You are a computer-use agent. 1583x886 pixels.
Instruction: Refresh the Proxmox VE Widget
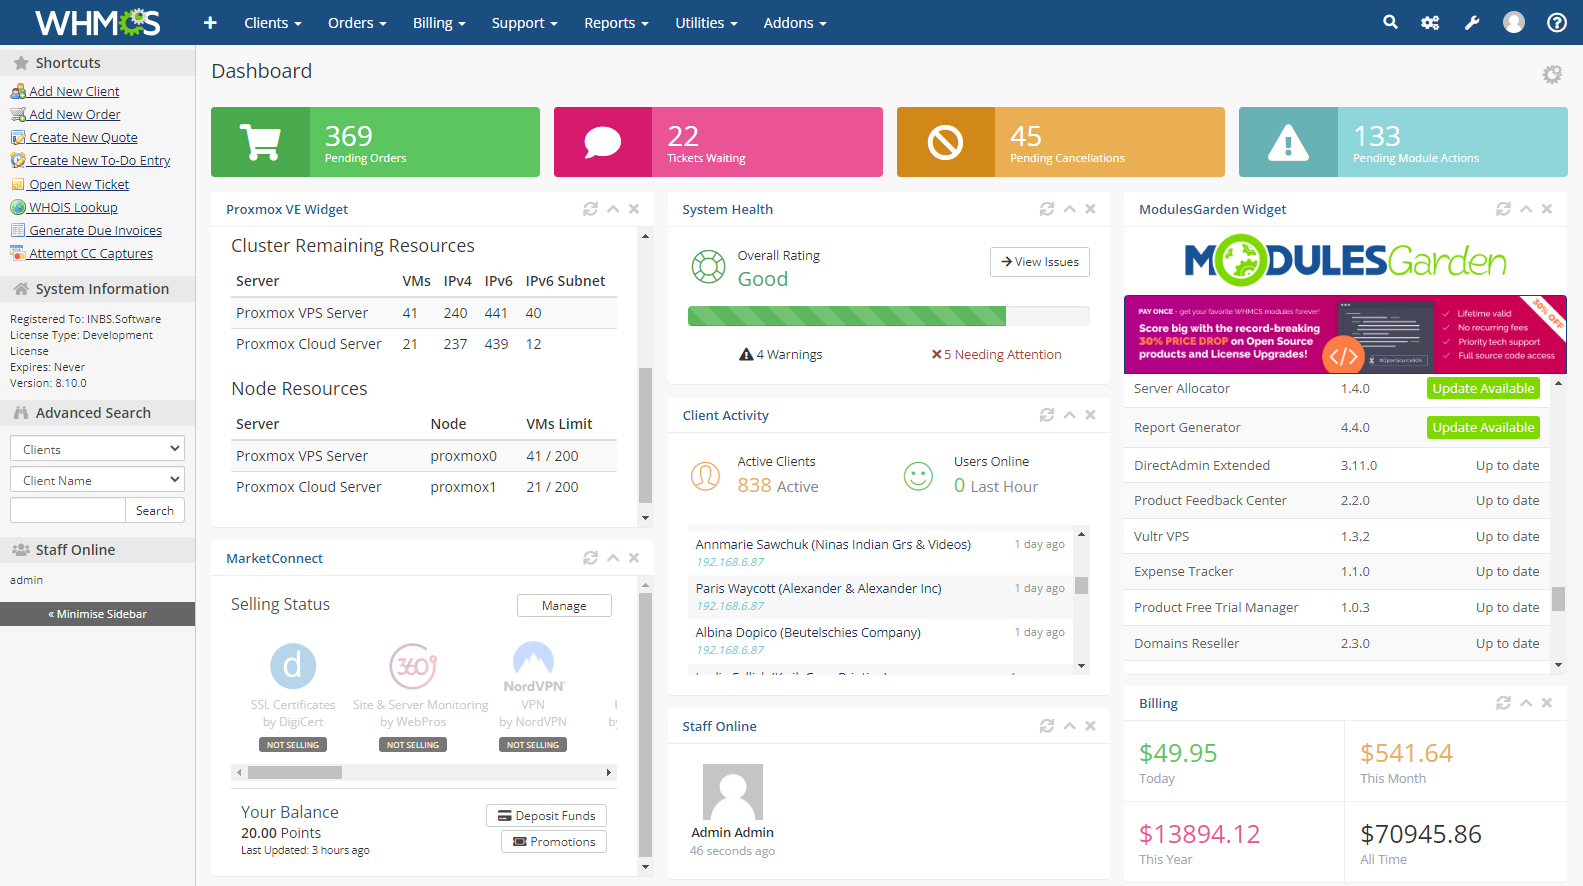[x=590, y=209]
